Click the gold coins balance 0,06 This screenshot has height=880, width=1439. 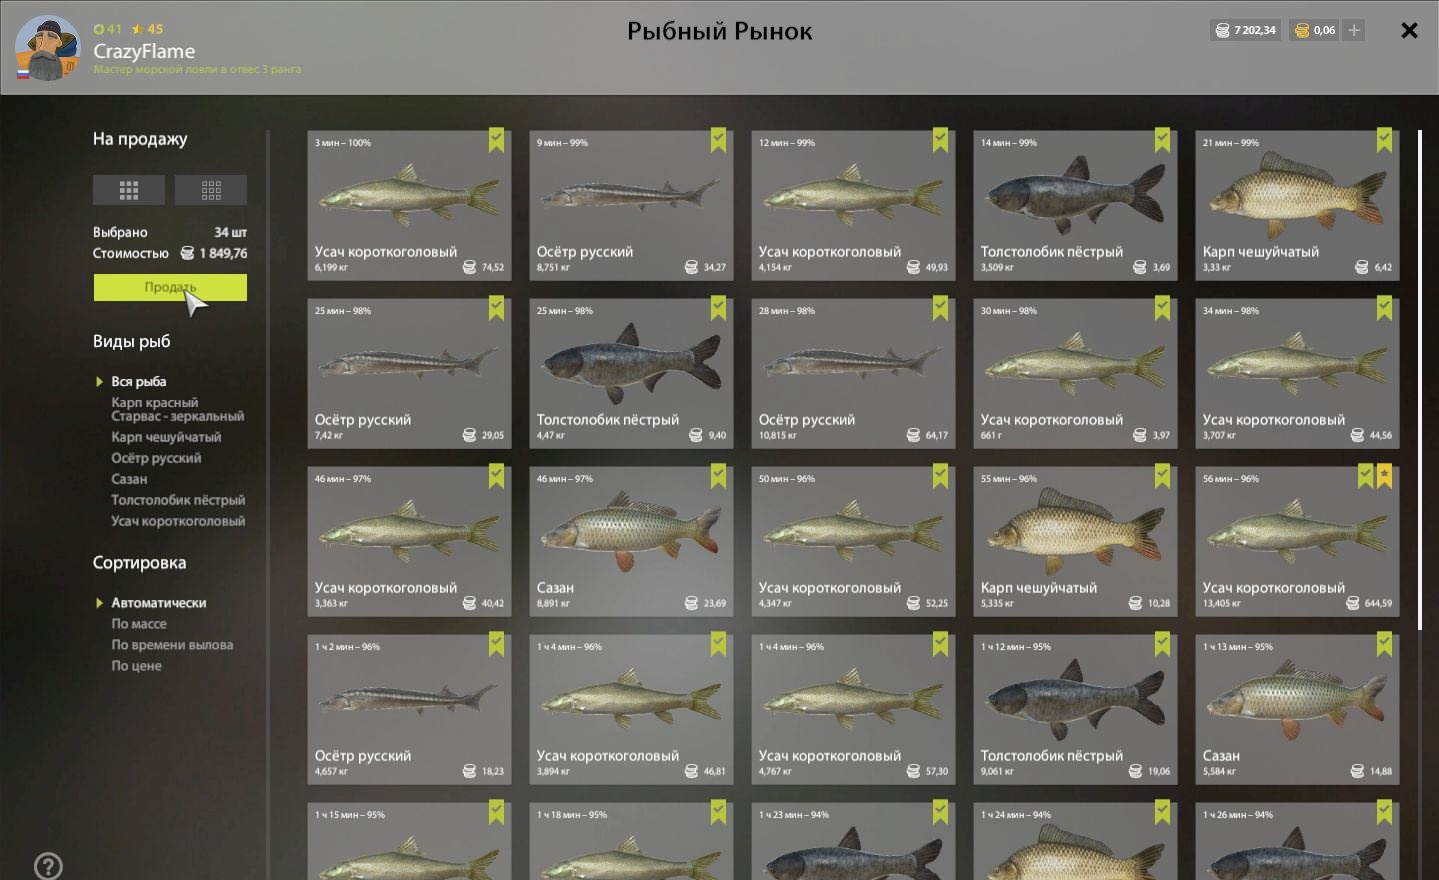tap(1315, 30)
